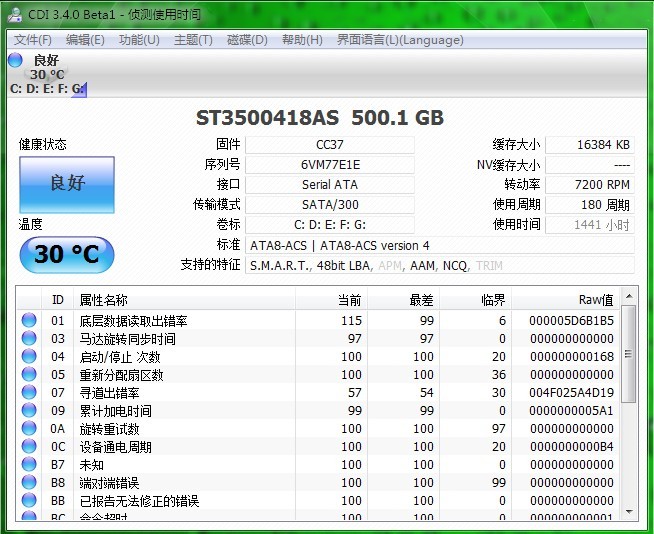Click status orb for attribute 05 reallocated sectors
Viewport: 654px width, 534px height.
[29, 375]
